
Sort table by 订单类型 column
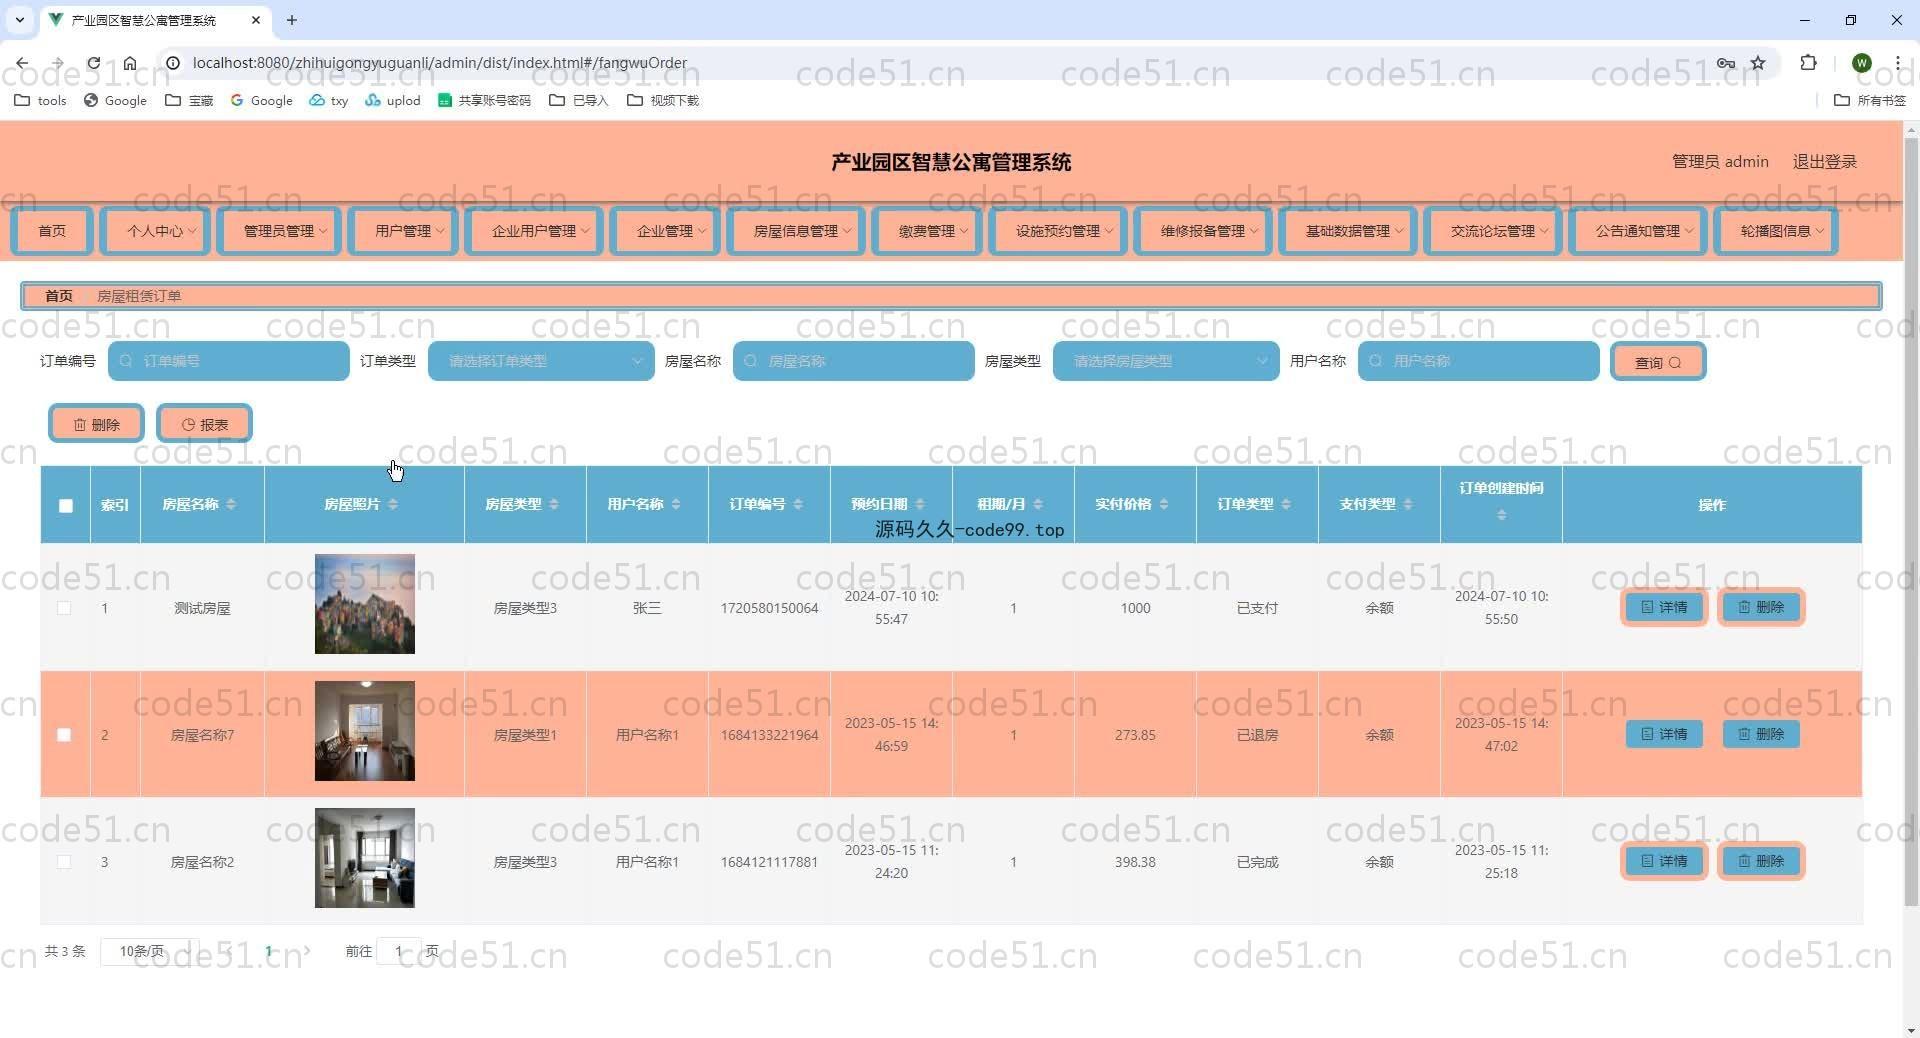(1286, 504)
